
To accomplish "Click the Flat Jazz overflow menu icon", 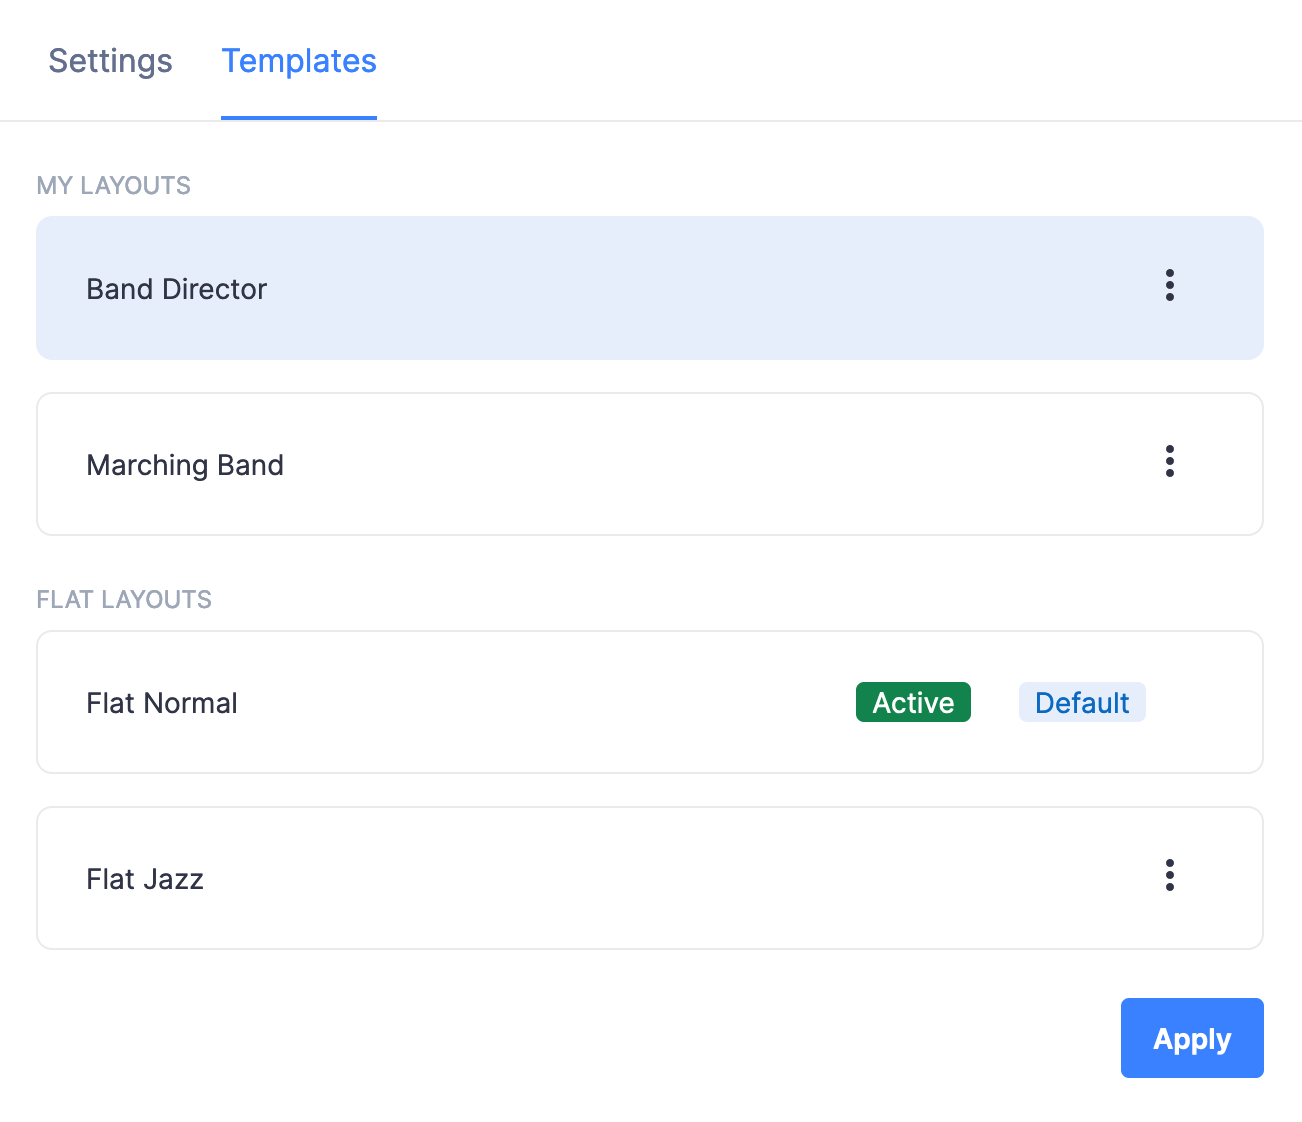I will (x=1169, y=877).
